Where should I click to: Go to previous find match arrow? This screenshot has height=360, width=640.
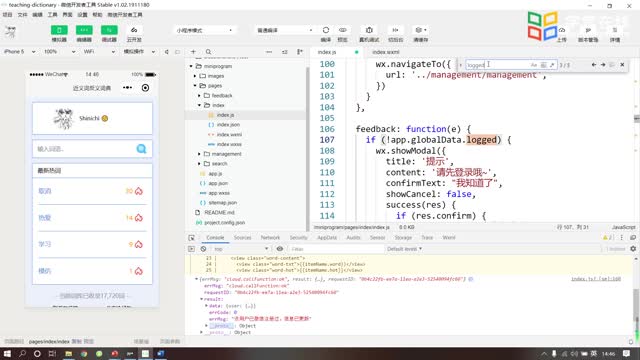coord(594,65)
